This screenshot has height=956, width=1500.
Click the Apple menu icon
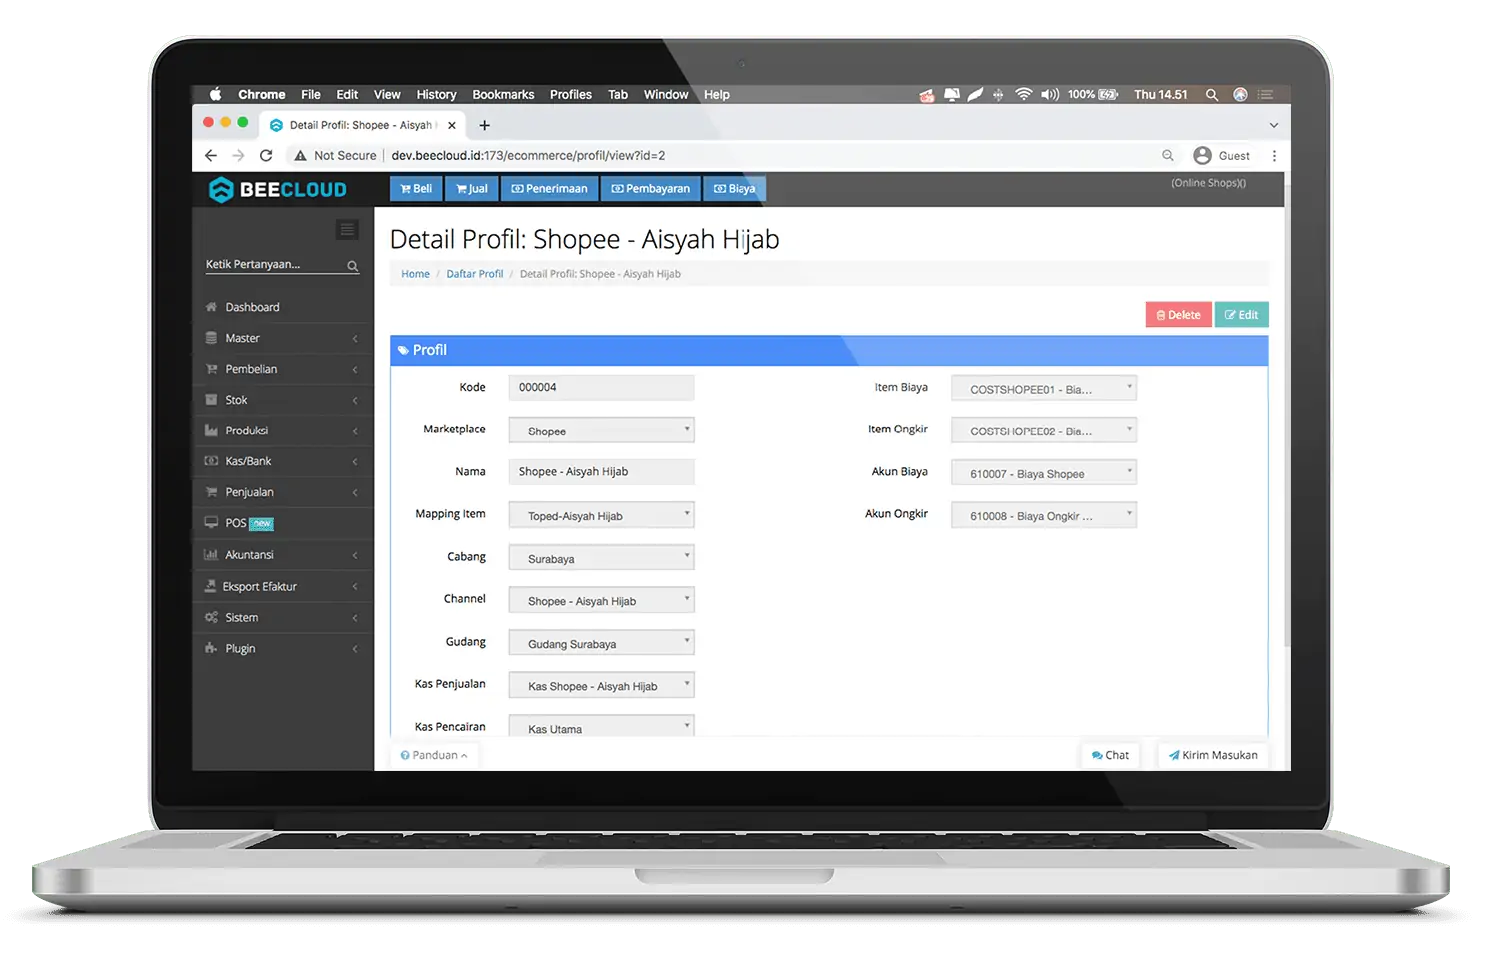[215, 94]
